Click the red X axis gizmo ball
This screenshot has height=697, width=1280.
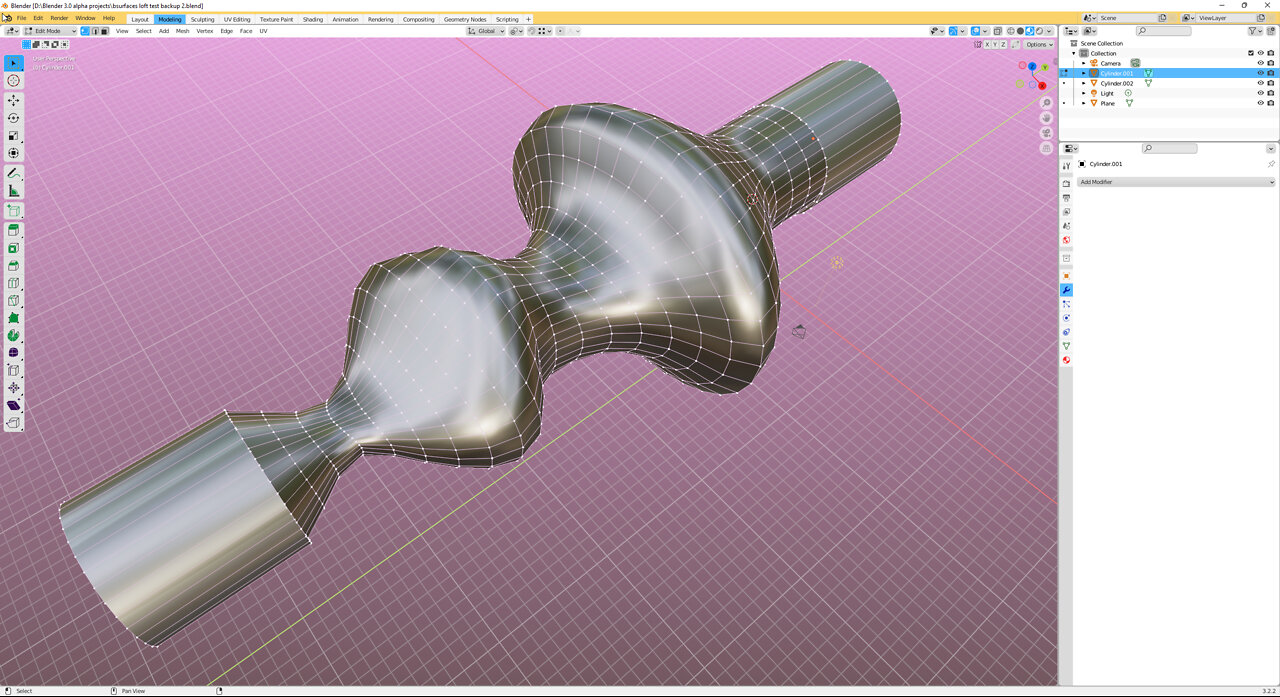click(1041, 86)
